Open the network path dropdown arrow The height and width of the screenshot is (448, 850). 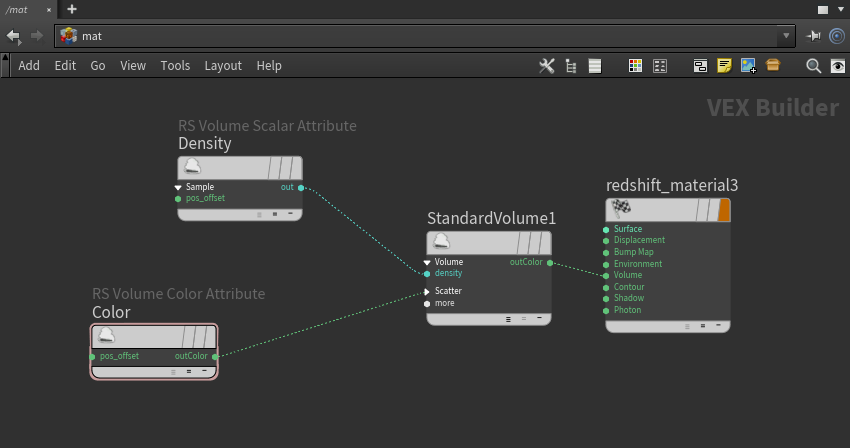[x=786, y=36]
